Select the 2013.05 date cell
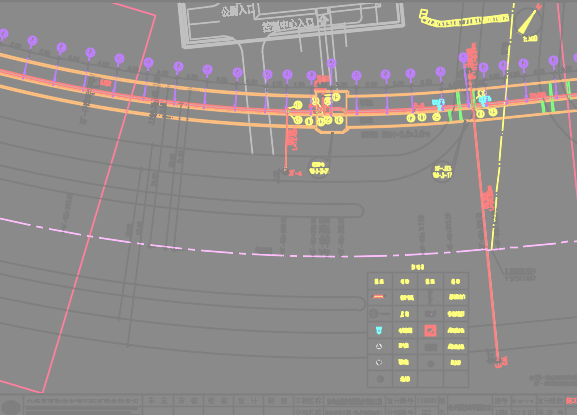Image resolution: width=577 pixels, height=415 pixels. [523, 412]
